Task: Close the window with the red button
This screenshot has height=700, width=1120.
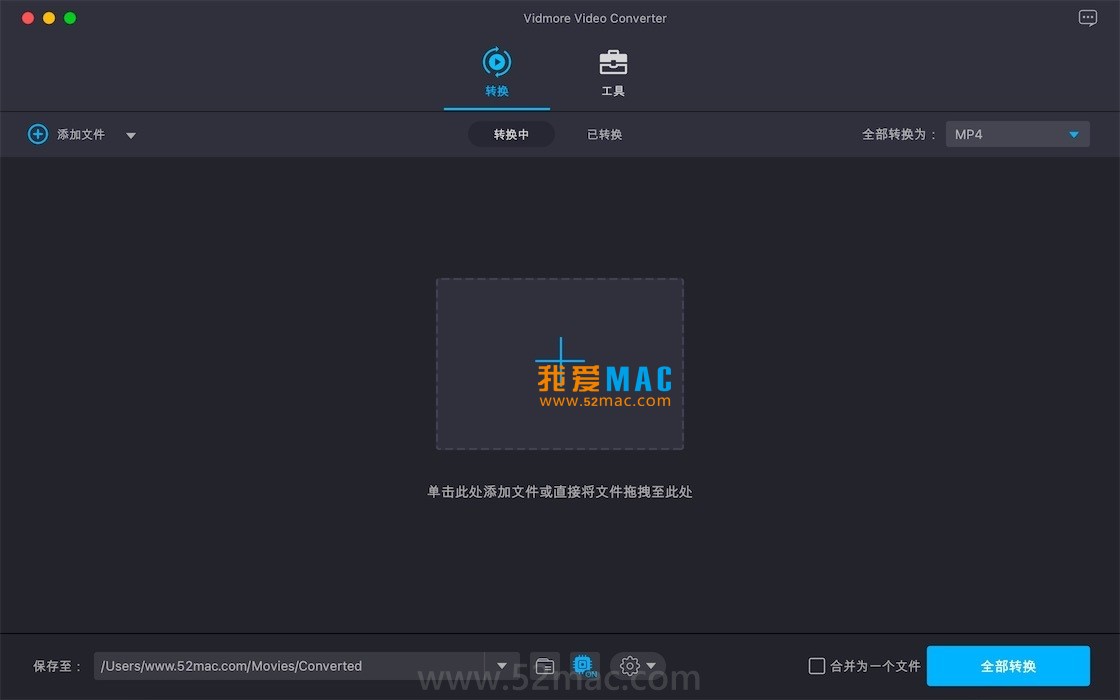Action: 28,18
